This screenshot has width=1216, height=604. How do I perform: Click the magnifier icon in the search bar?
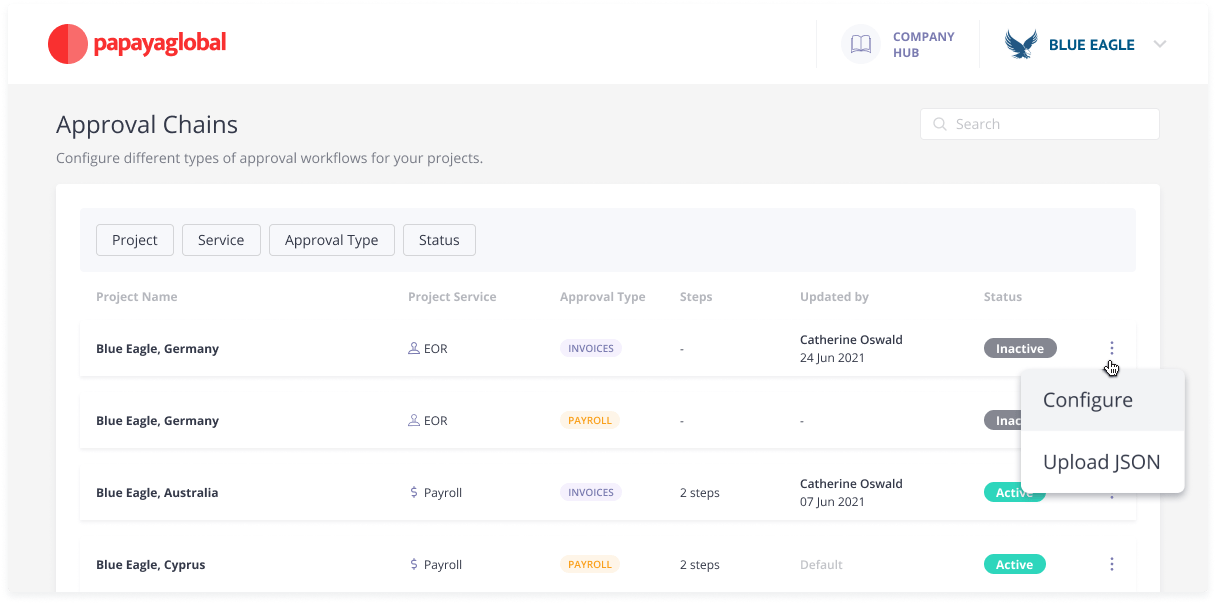click(940, 123)
